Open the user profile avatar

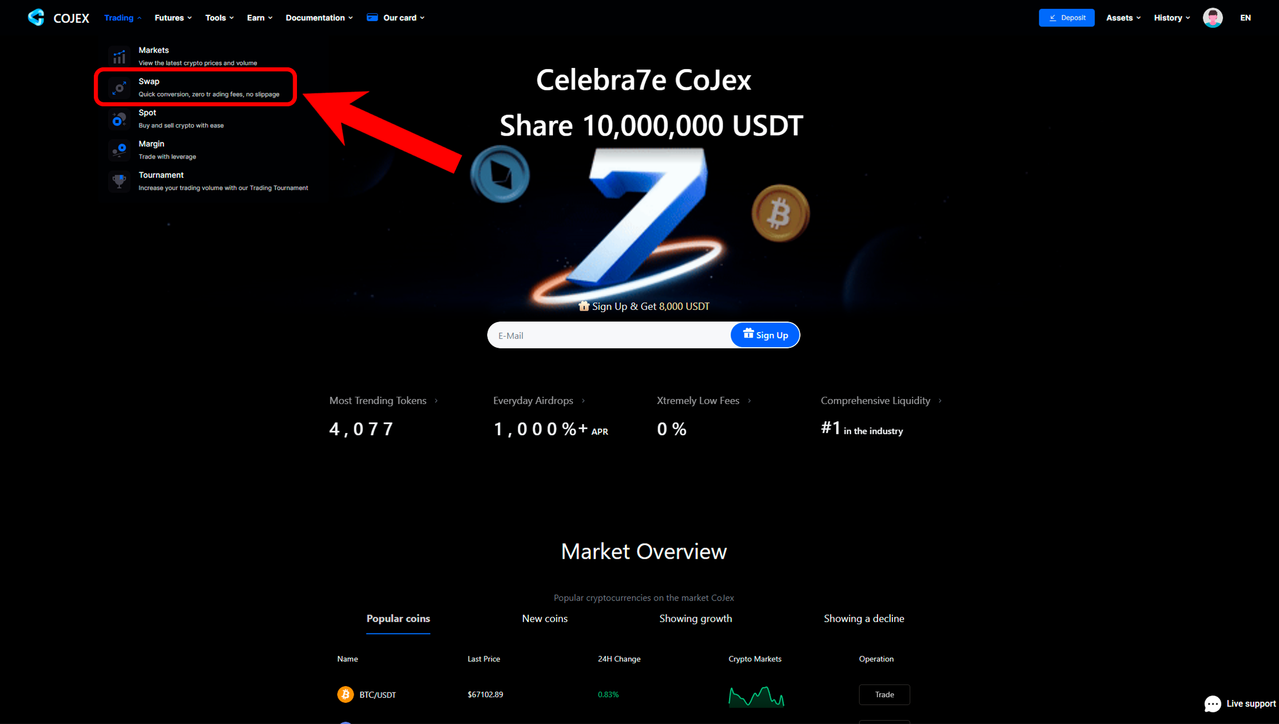click(x=1213, y=17)
